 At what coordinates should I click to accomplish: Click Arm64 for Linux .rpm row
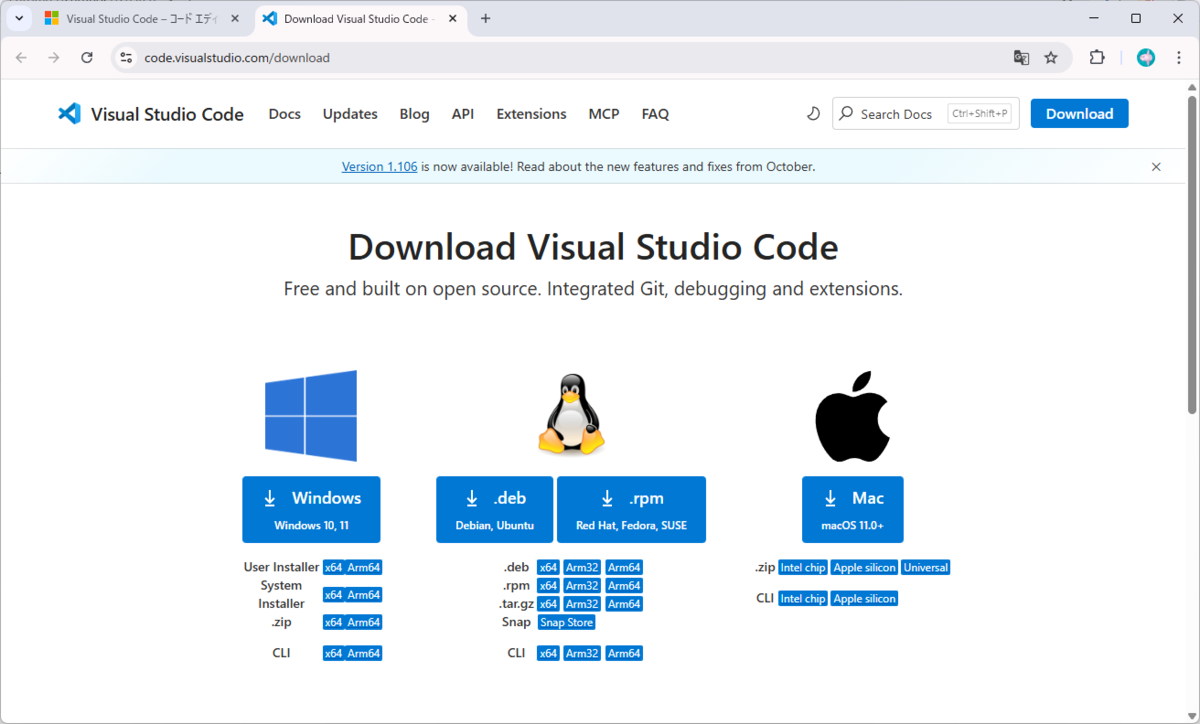click(624, 586)
